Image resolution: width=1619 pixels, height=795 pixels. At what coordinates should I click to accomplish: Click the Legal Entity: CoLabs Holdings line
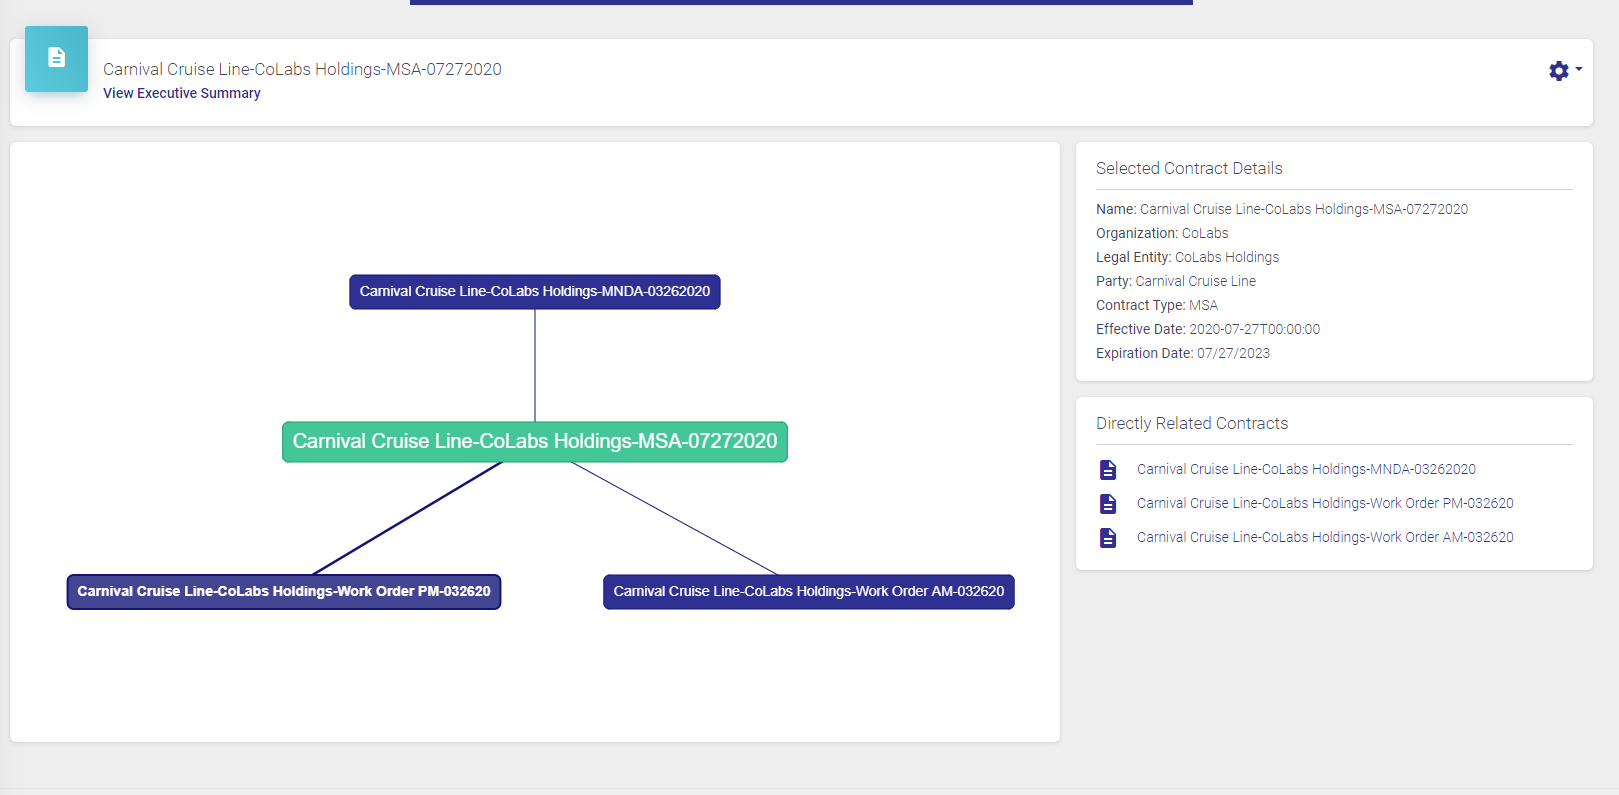point(1187,257)
